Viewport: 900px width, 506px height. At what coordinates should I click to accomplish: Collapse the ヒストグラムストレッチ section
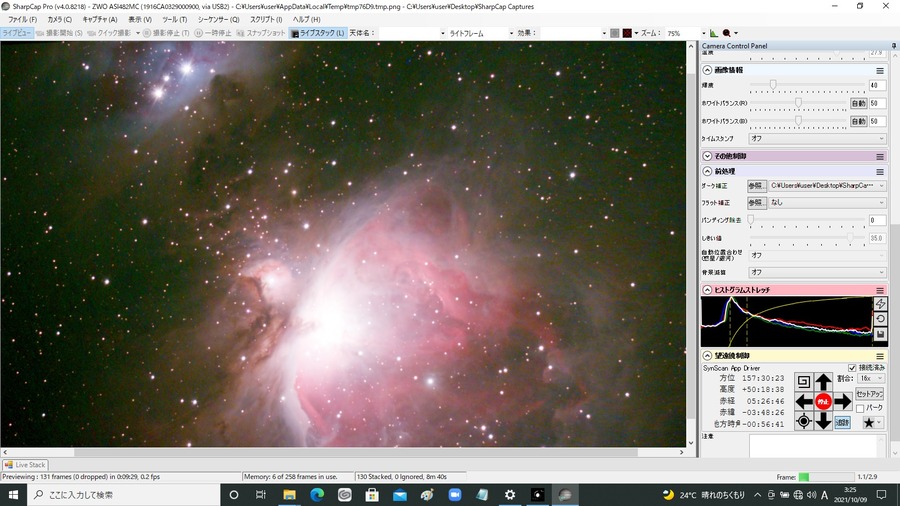pos(707,290)
